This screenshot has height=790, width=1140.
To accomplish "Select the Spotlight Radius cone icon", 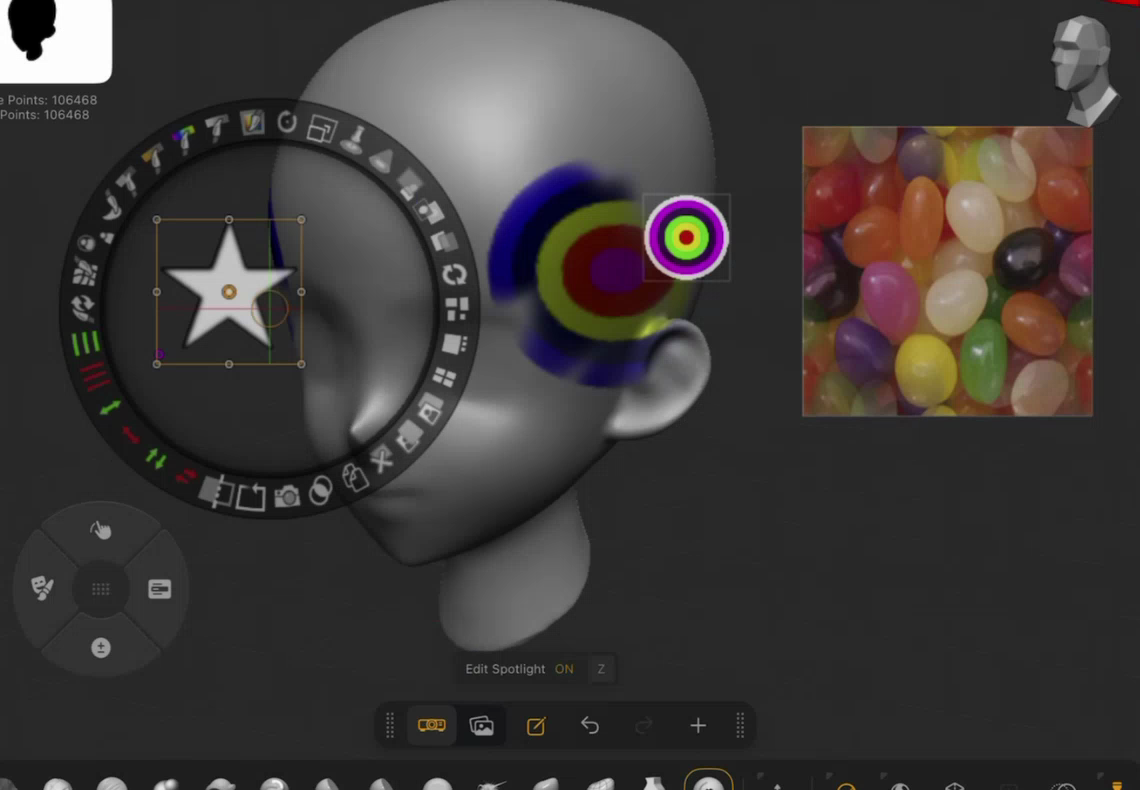I will coord(382,160).
